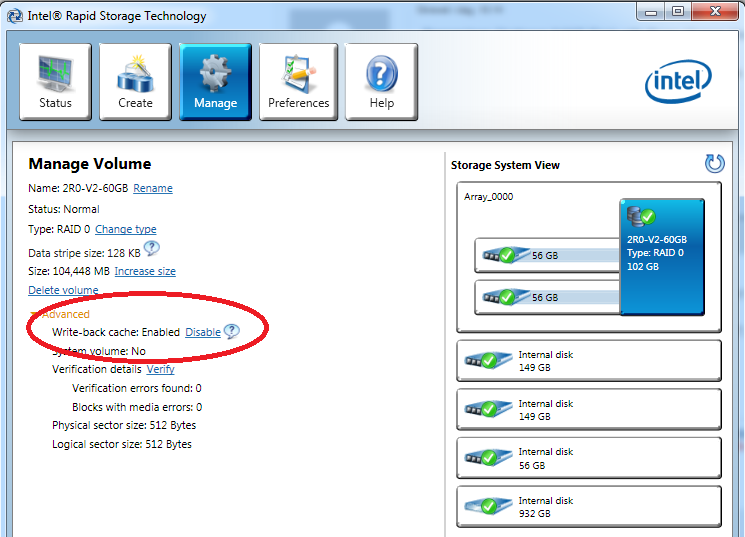Select the first 149 GB internal disk
This screenshot has width=745, height=537.
(x=589, y=361)
